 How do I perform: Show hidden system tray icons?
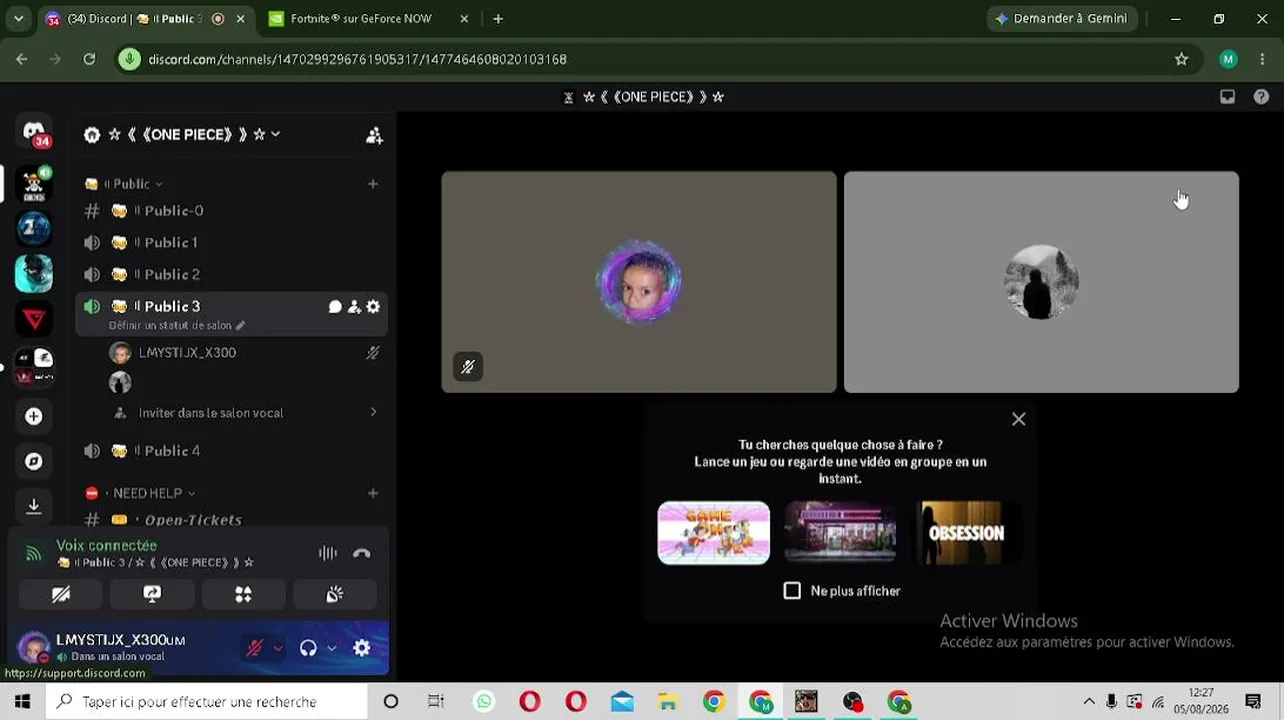(1088, 702)
